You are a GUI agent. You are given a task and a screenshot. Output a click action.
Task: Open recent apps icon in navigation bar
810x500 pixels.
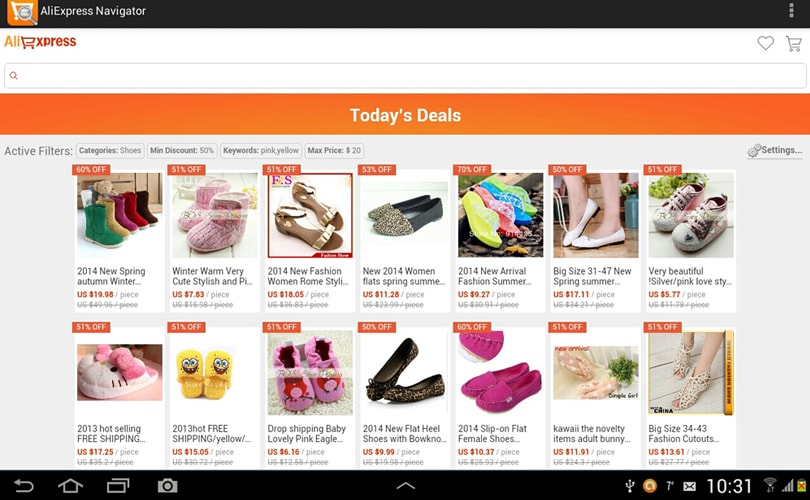point(118,486)
